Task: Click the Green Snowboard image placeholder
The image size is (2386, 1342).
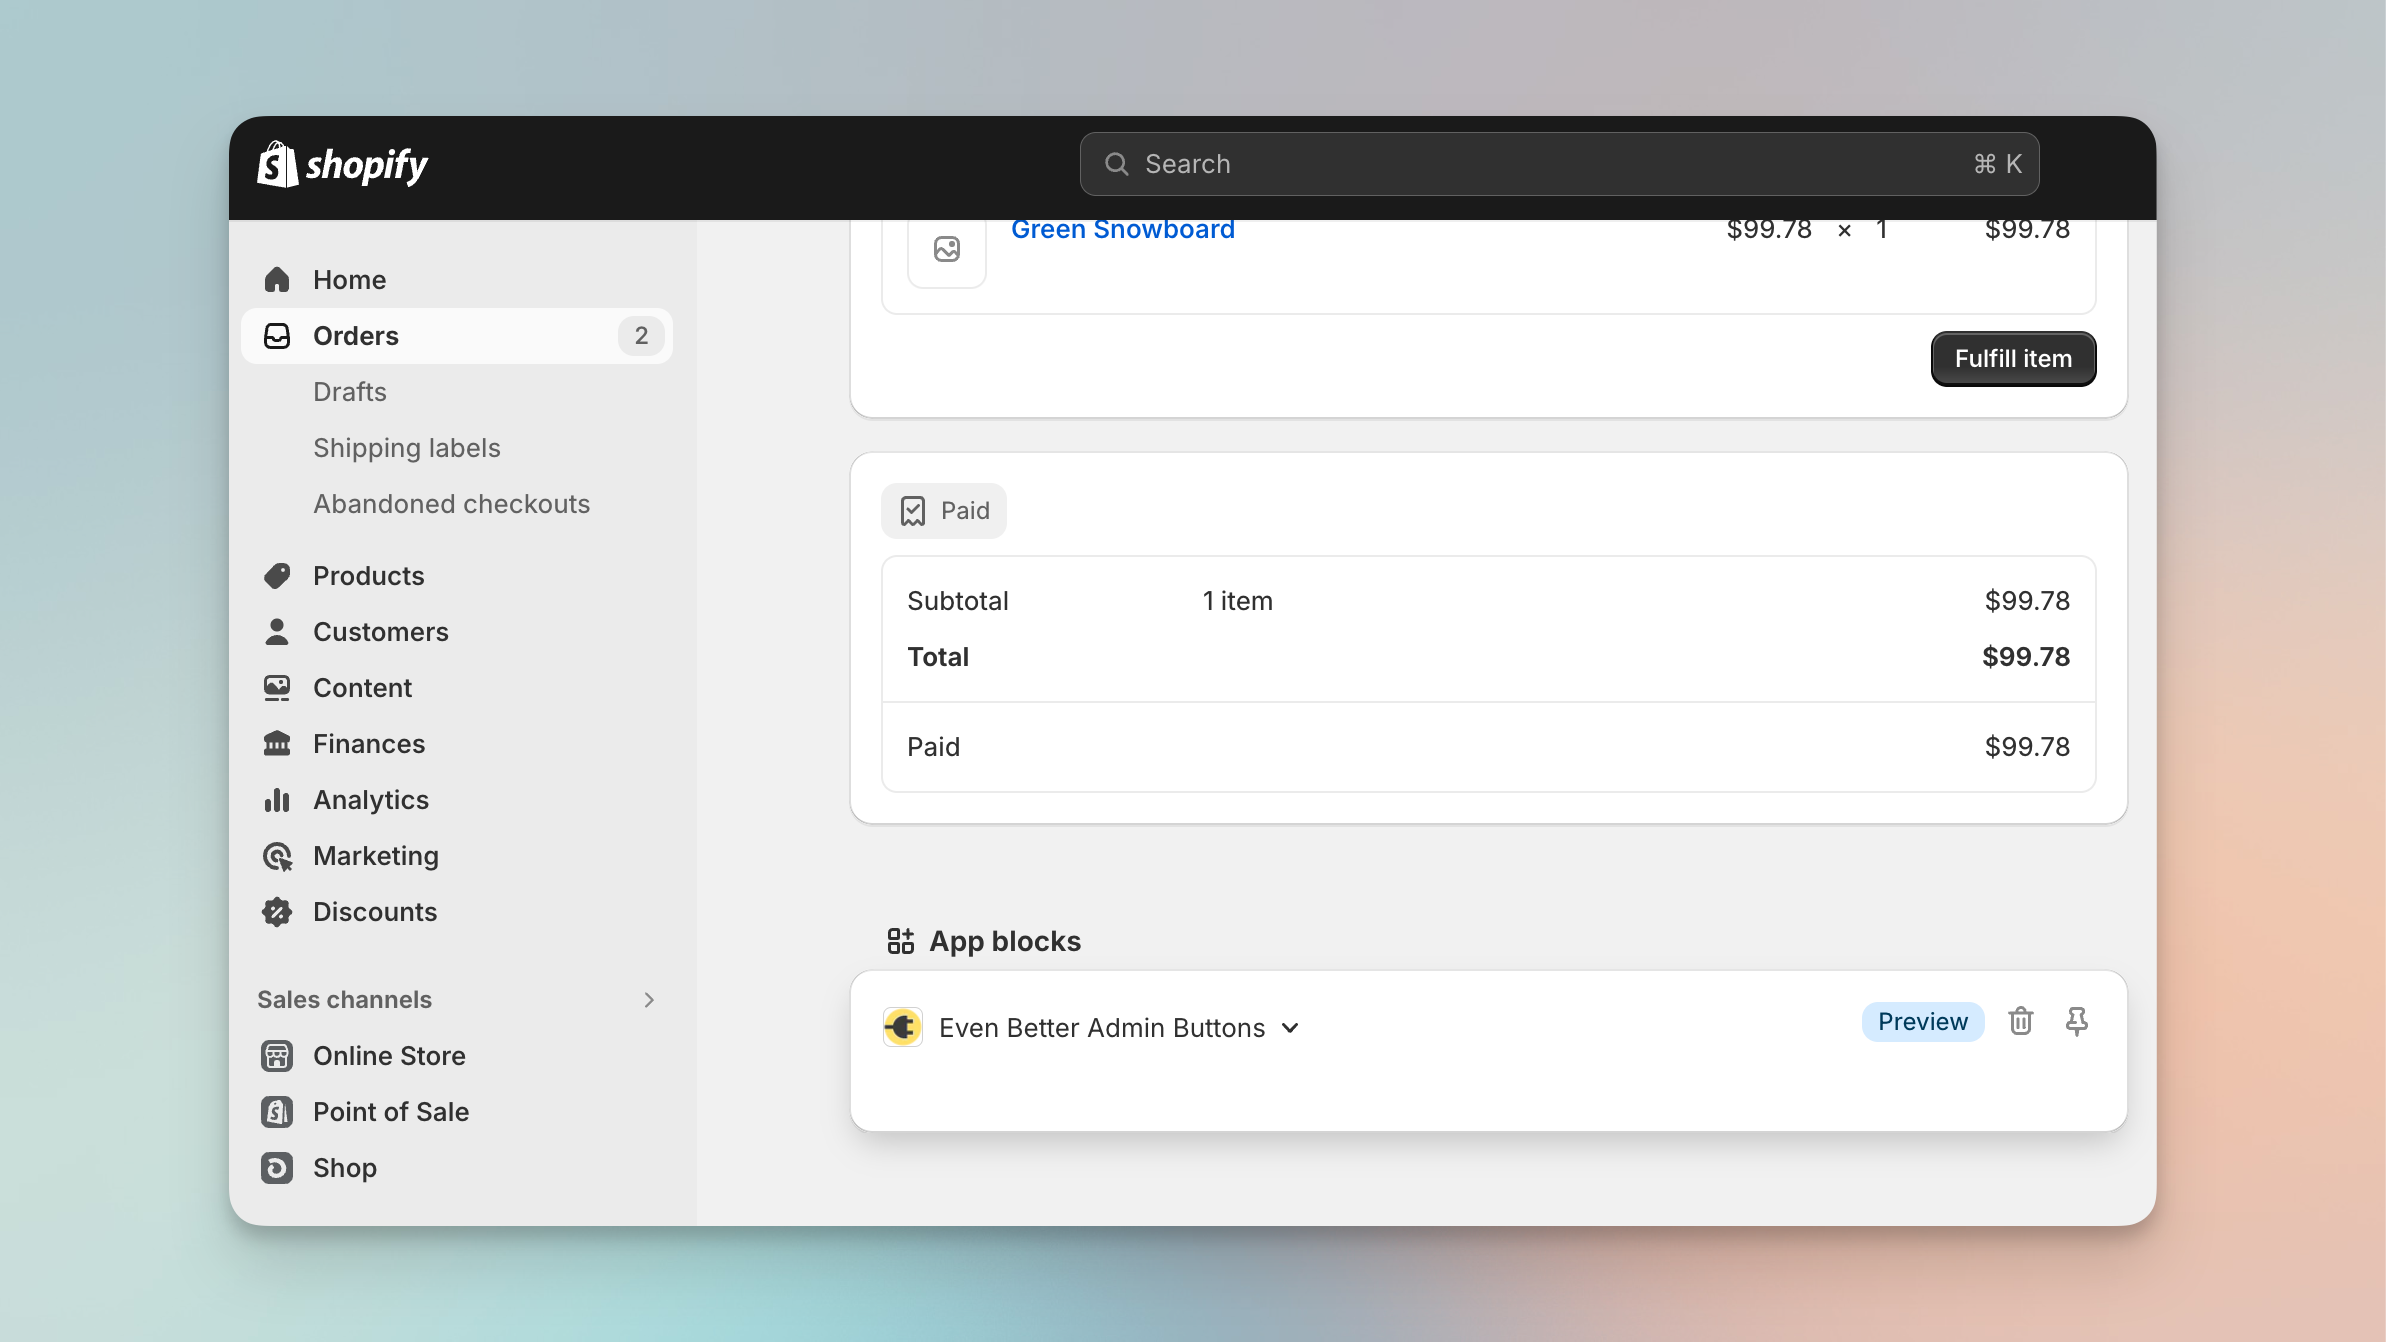Action: 947,249
